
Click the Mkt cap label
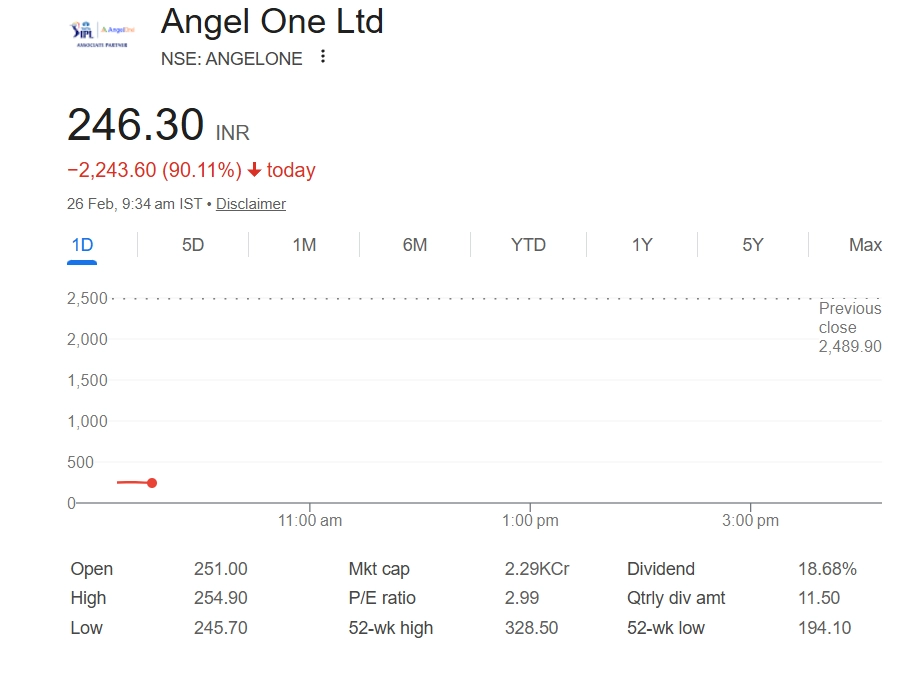click(x=379, y=569)
